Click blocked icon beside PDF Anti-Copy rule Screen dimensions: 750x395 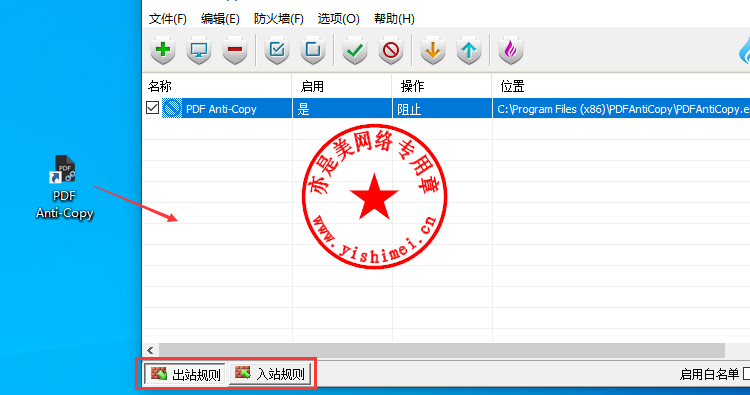172,109
